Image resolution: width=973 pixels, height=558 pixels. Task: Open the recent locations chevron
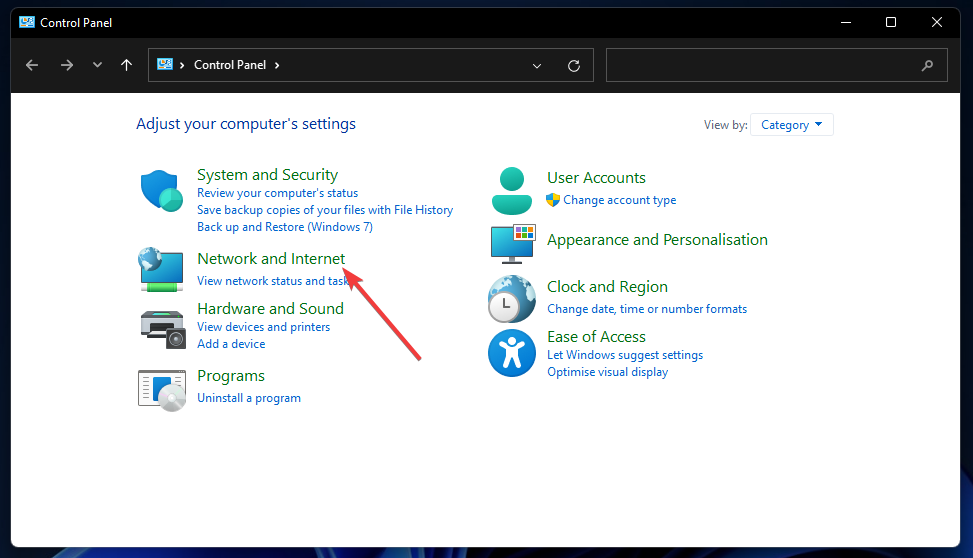point(97,65)
